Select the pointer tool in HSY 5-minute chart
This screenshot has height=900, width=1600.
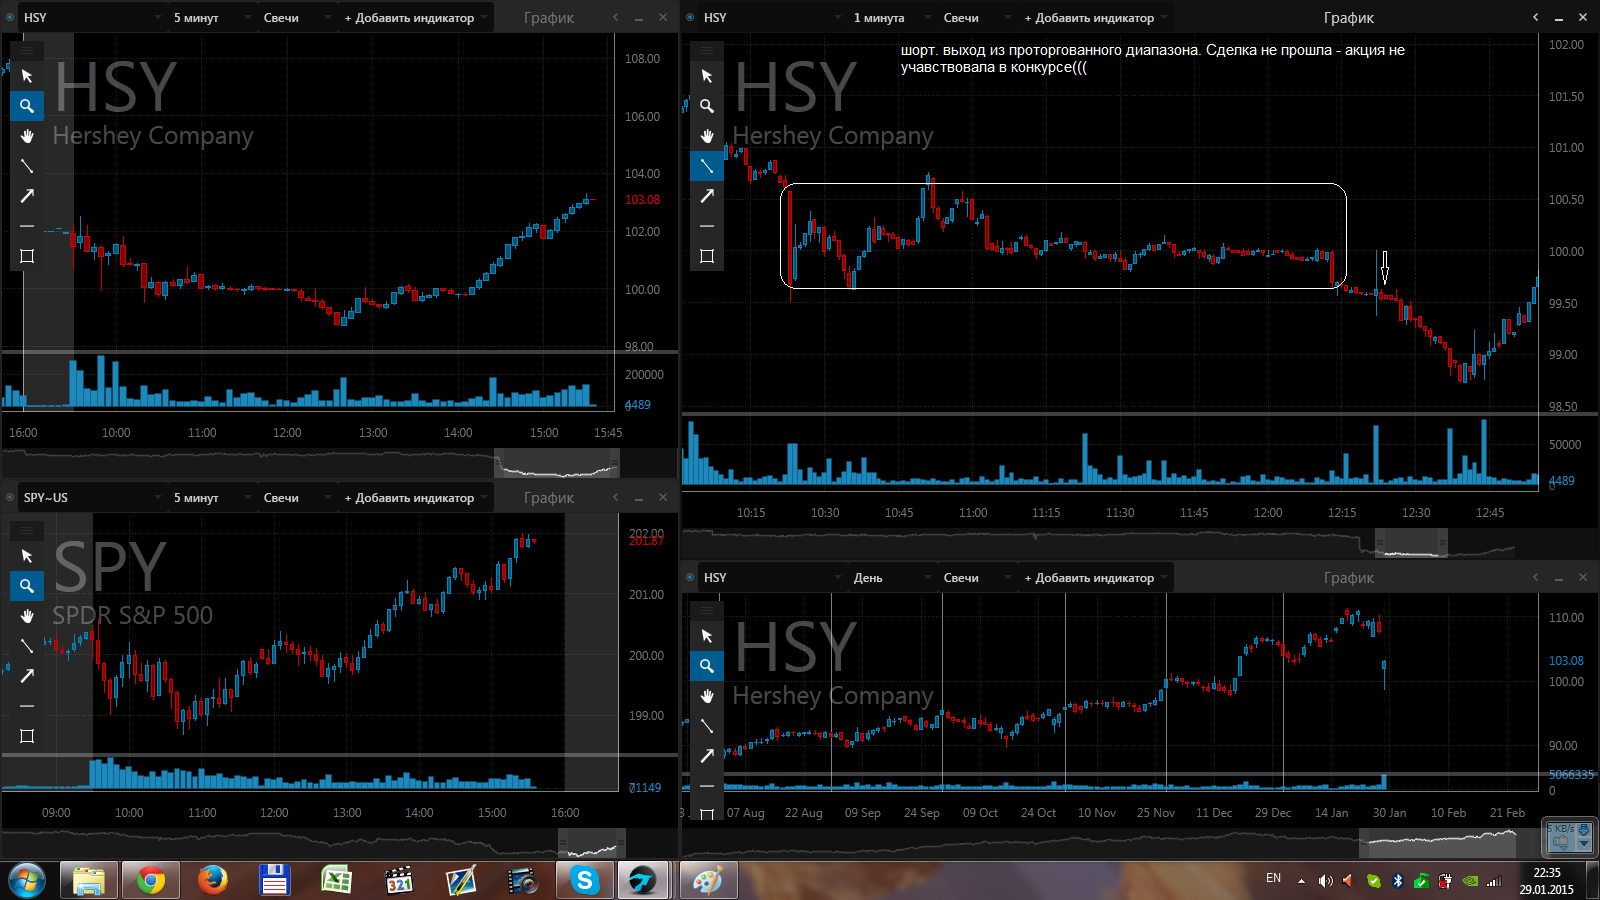click(27, 76)
